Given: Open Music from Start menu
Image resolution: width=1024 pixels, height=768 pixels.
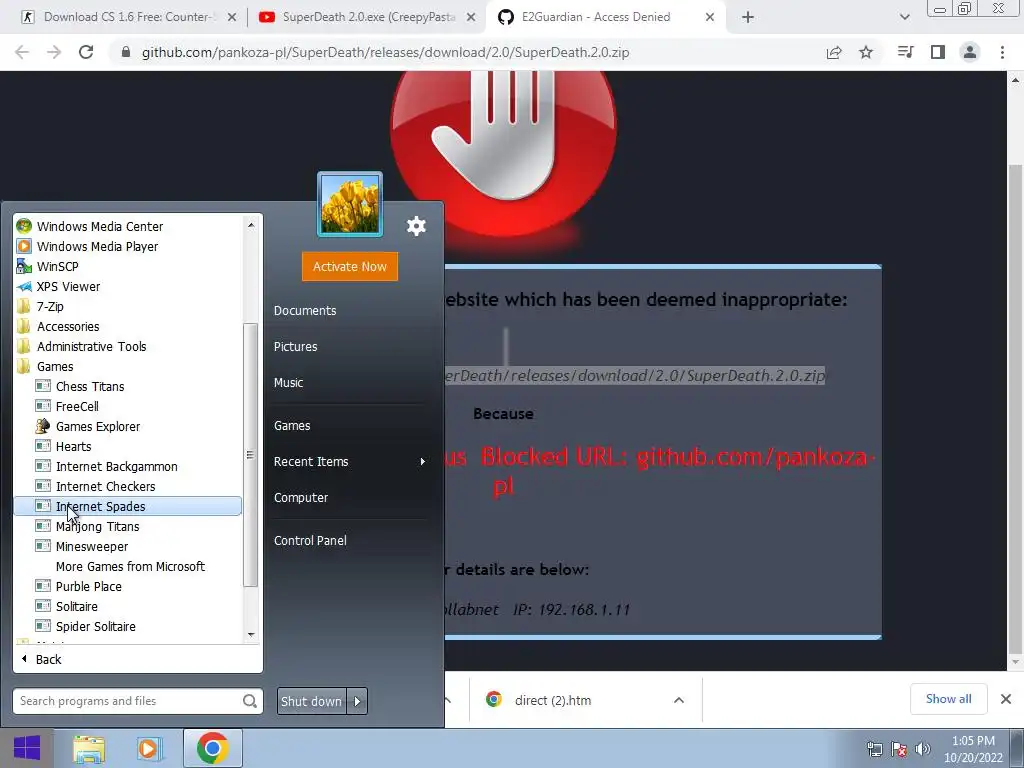Looking at the screenshot, I should point(288,383).
